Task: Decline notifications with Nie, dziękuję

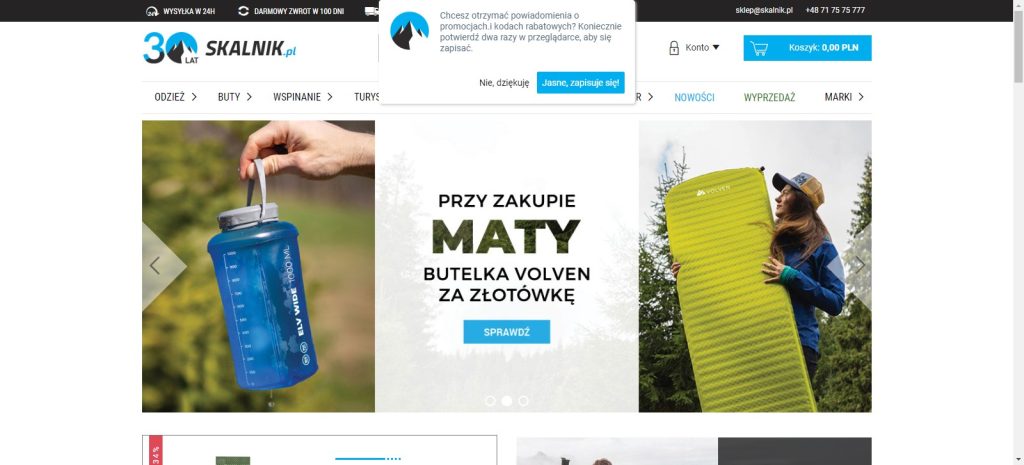Action: click(x=504, y=83)
